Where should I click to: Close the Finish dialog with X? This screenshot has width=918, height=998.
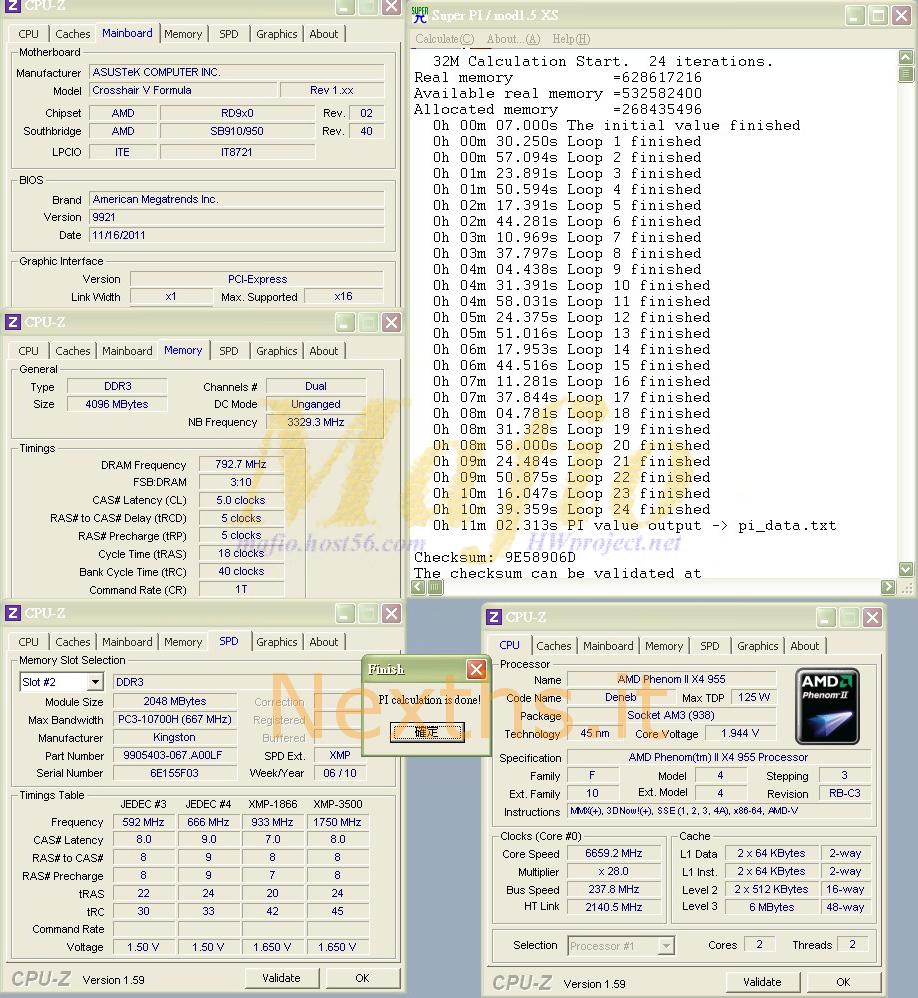point(476,669)
